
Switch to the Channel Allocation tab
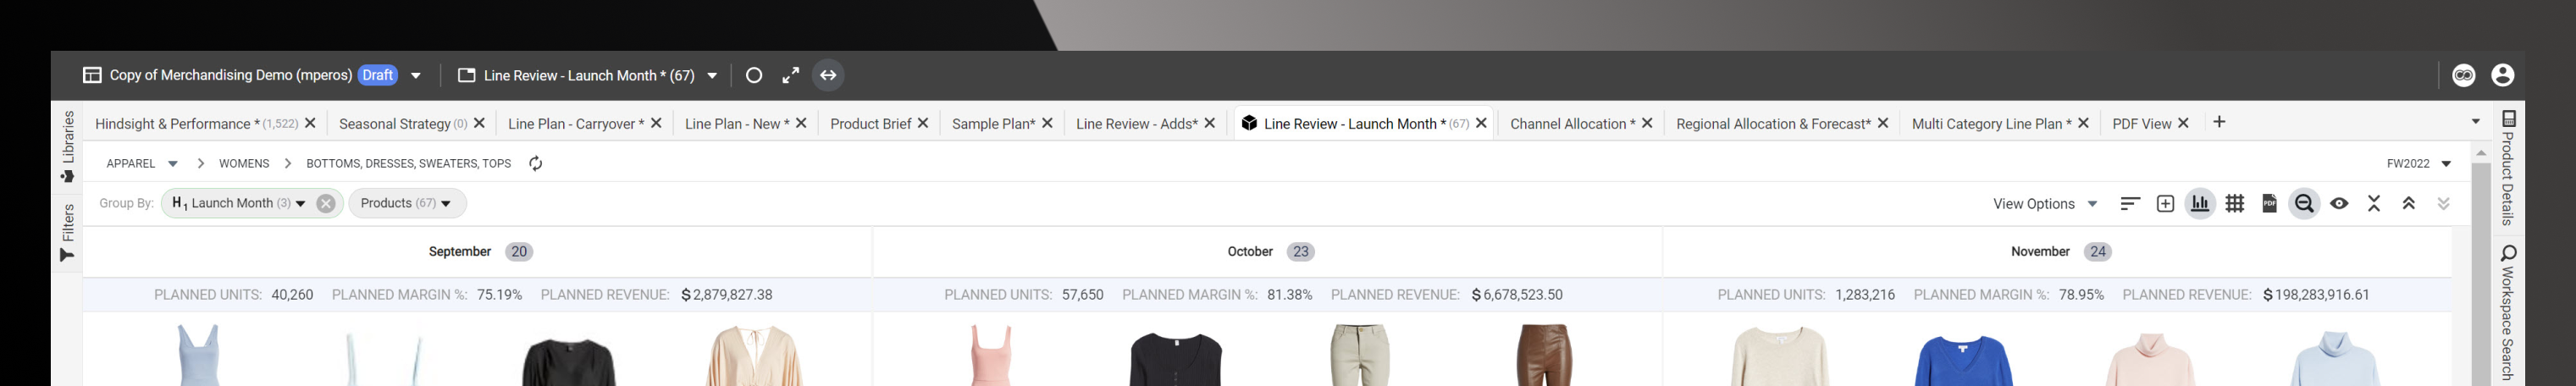[x=1572, y=124]
